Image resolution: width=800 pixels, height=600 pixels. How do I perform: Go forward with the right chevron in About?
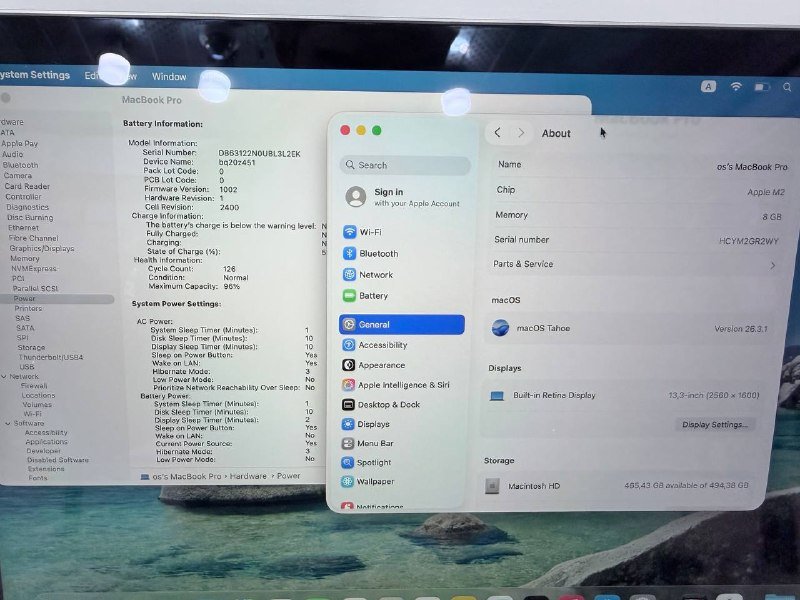521,133
